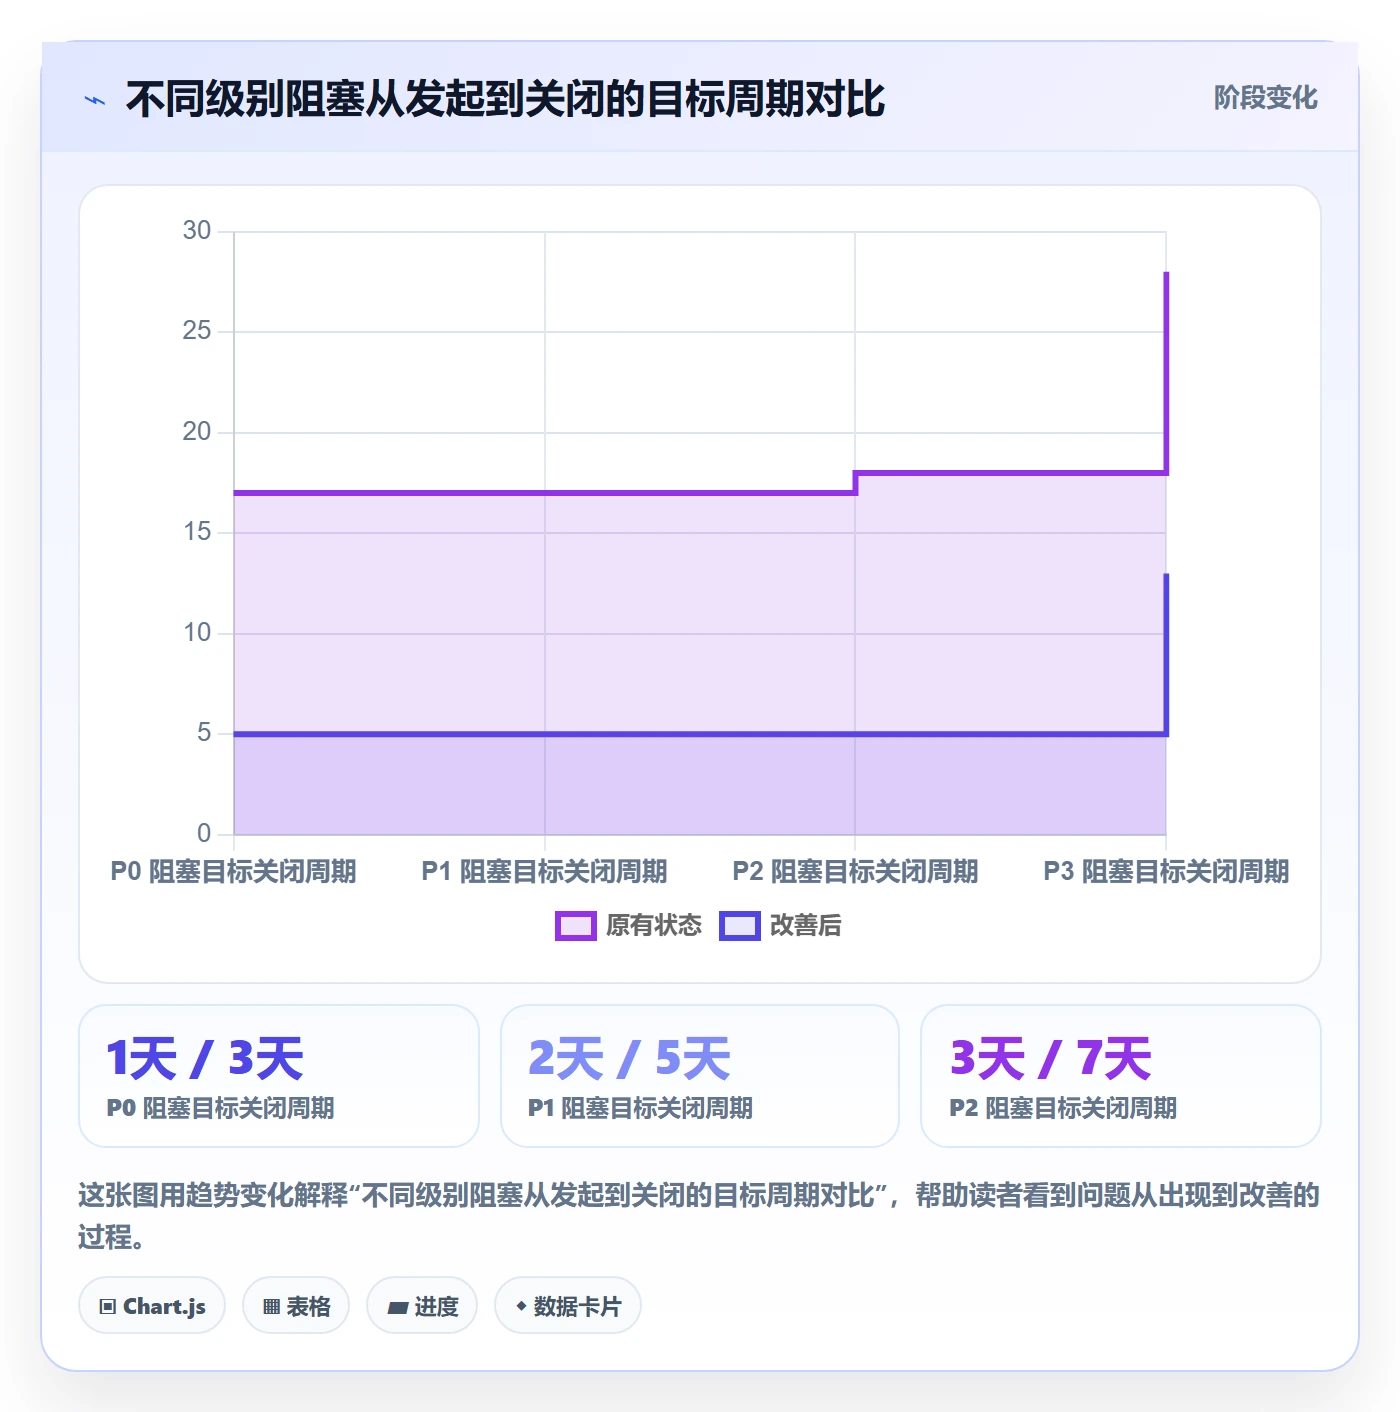Click the chart title 不同级别阻塞从发起到关闭的目标周期对比
The height and width of the screenshot is (1412, 1400).
505,99
